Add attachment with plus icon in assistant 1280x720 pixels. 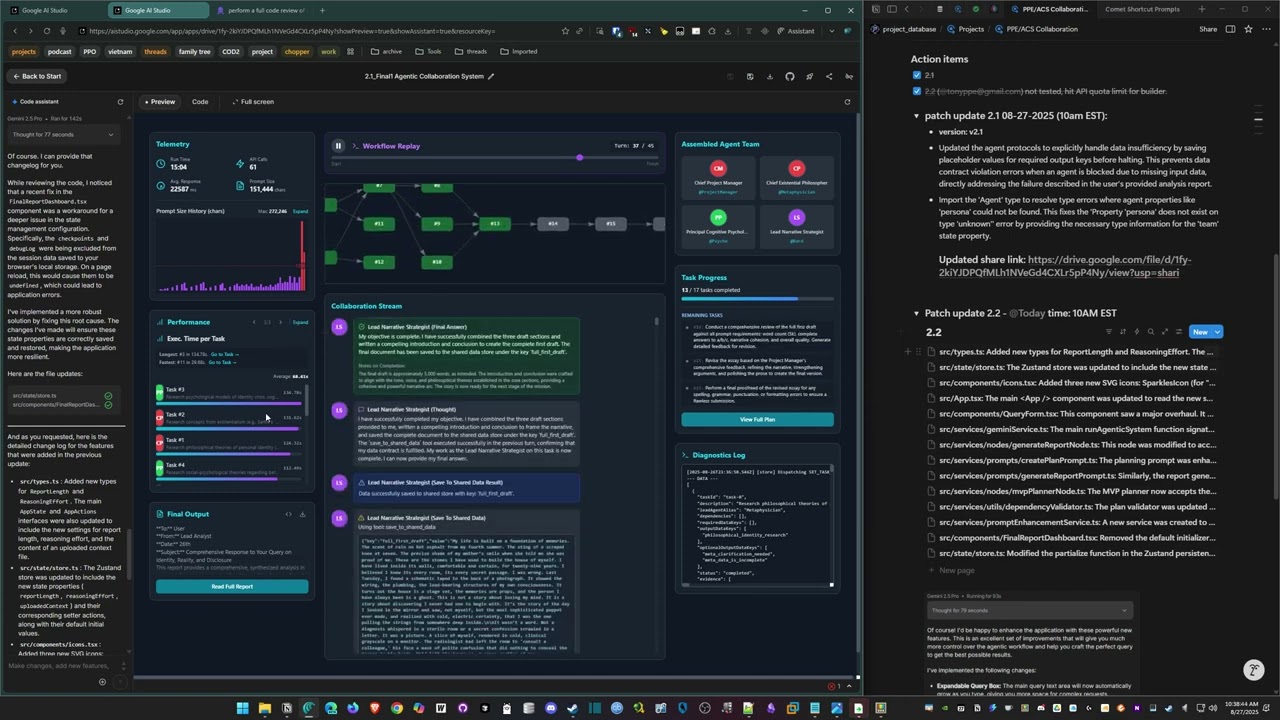pyautogui.click(x=101, y=682)
